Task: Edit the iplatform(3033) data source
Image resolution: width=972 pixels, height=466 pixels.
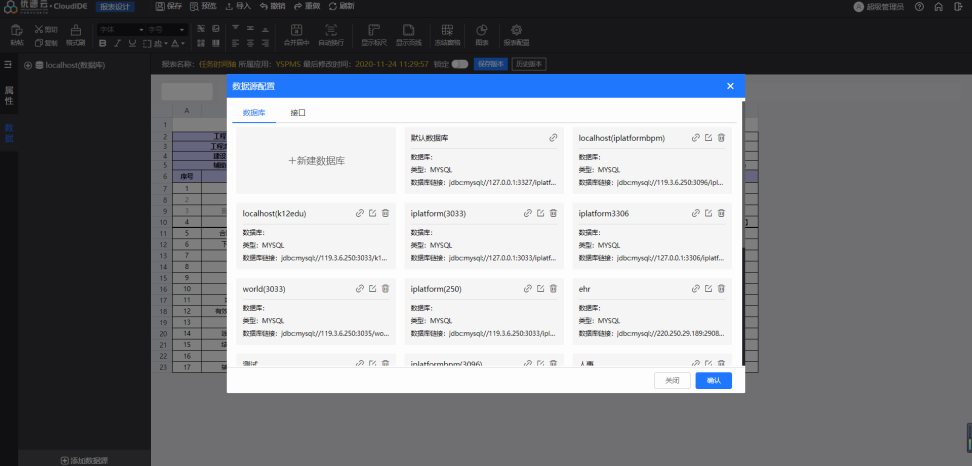Action: (x=541, y=213)
